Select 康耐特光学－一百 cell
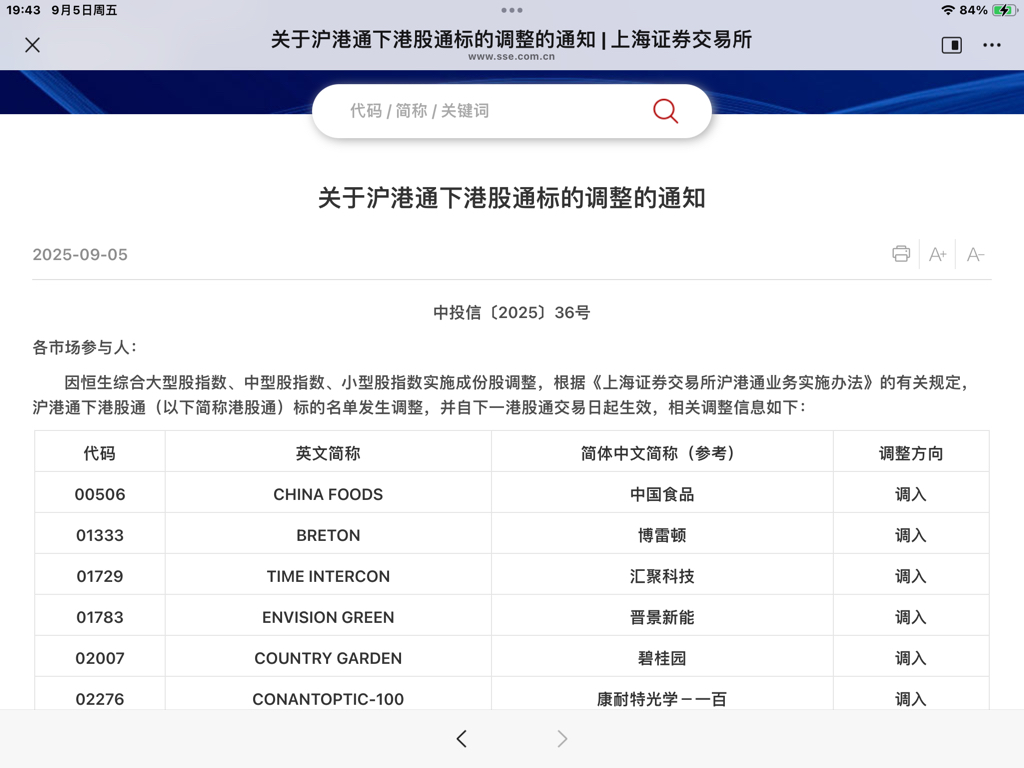Image resolution: width=1024 pixels, height=768 pixels. coord(662,694)
